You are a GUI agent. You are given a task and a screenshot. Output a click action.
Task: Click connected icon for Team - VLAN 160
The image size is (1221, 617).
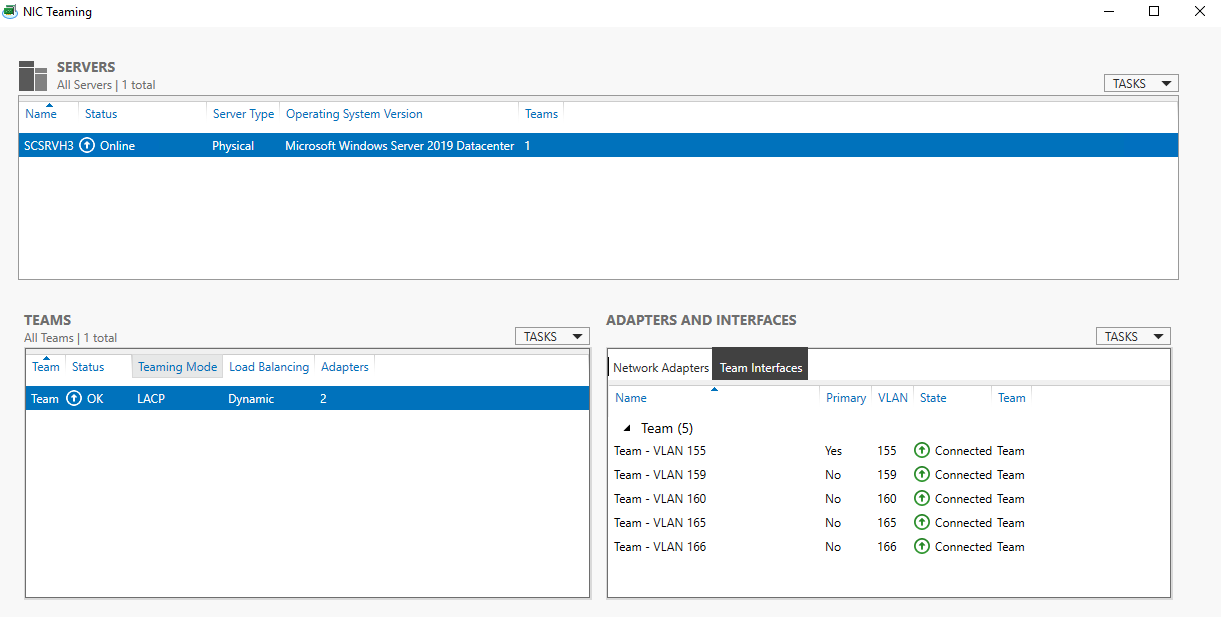pos(922,499)
